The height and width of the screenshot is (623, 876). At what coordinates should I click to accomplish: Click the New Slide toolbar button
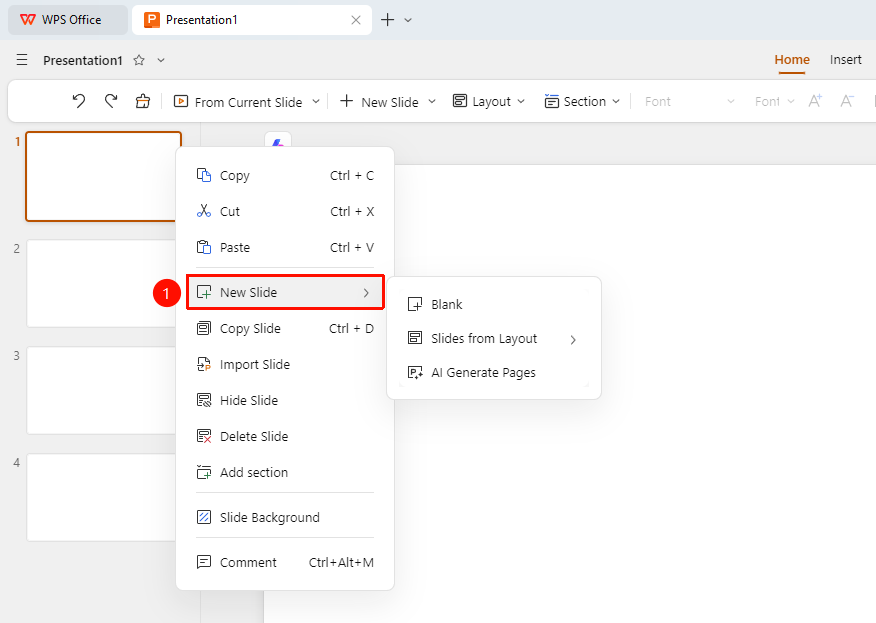click(x=379, y=102)
